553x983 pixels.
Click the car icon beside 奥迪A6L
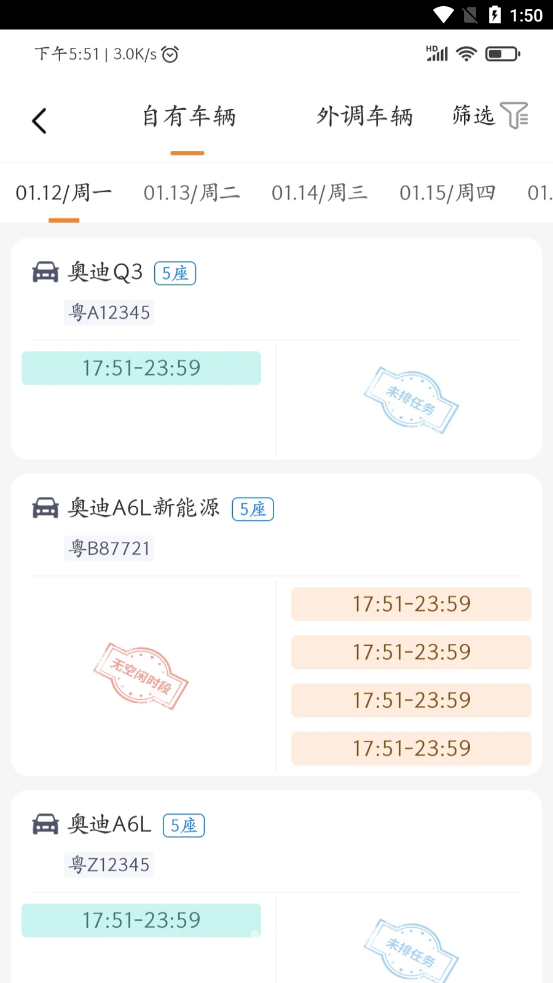(x=45, y=824)
